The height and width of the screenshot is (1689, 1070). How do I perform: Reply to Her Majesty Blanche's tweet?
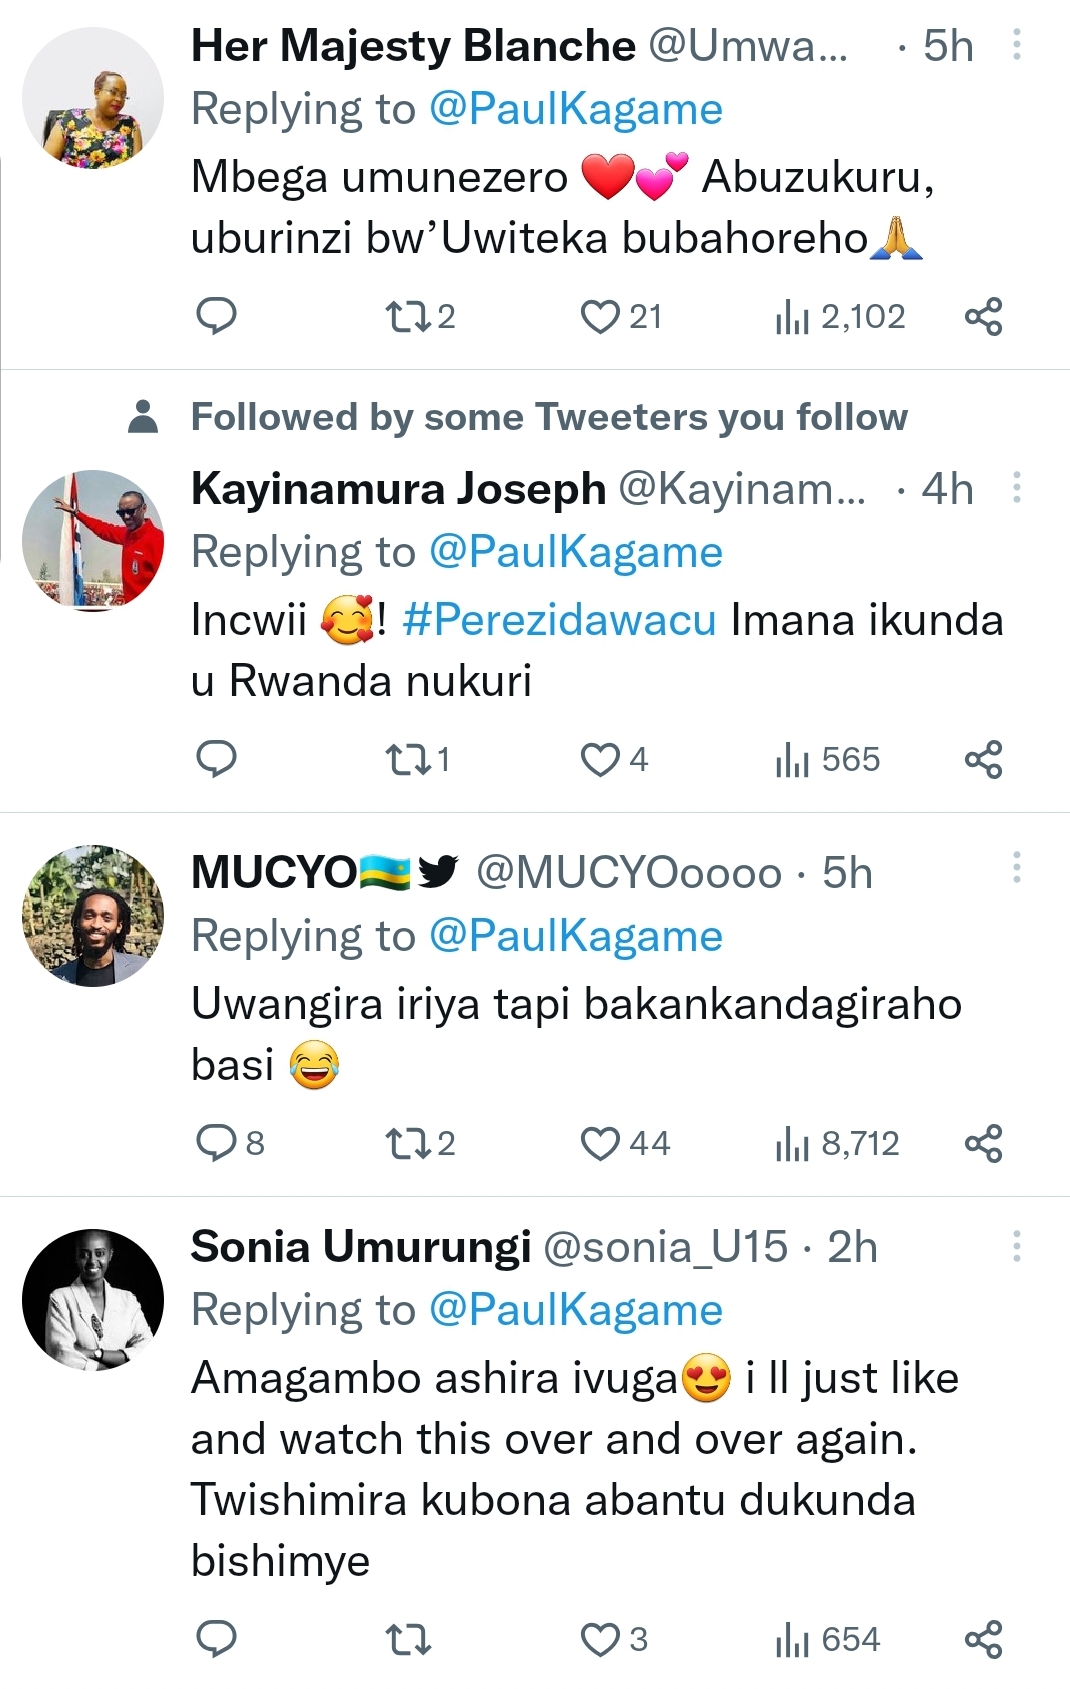[216, 316]
